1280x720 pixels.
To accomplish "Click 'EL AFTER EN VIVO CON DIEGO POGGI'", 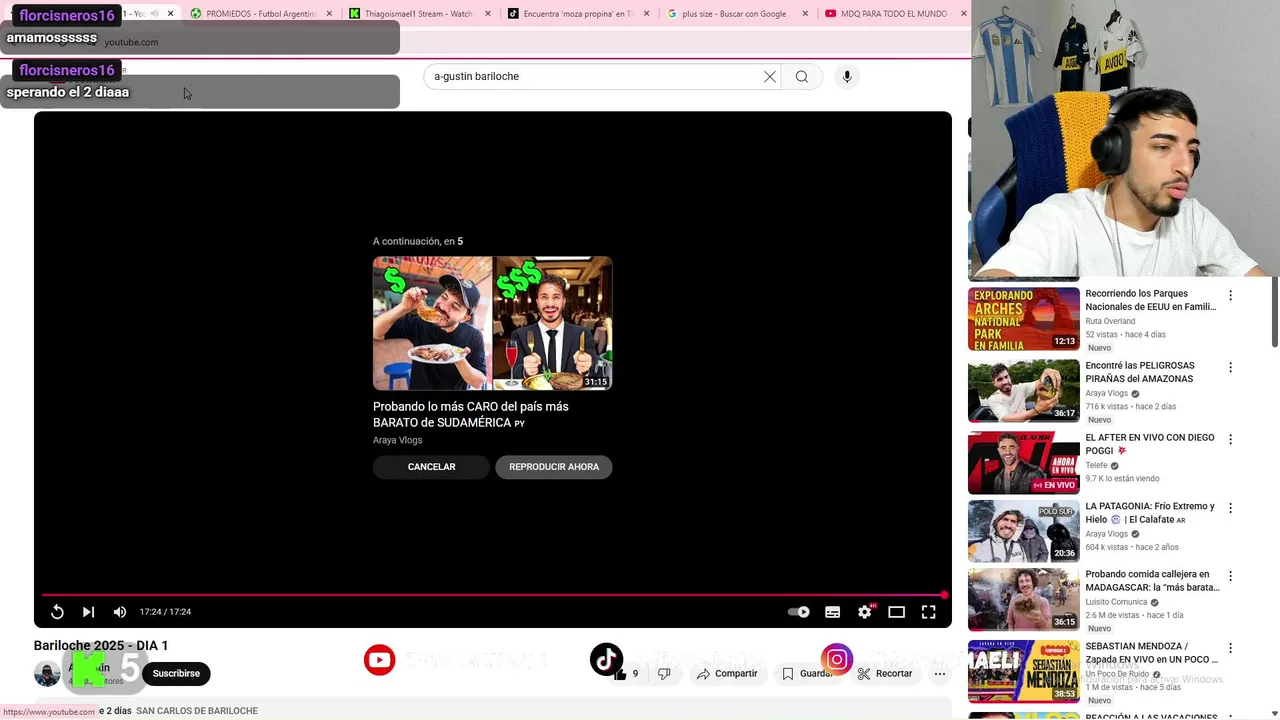I will click(1150, 444).
